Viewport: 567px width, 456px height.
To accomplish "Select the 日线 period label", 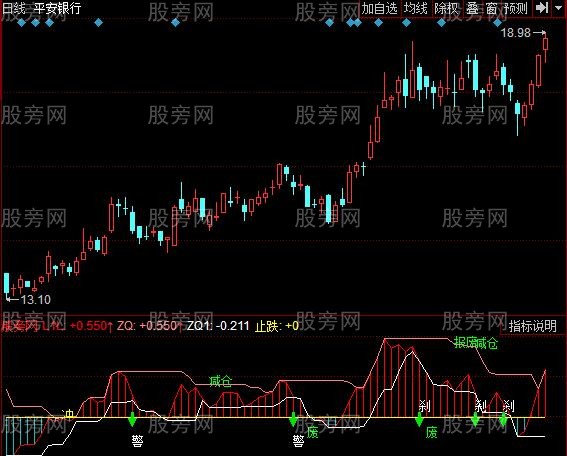I will (14, 8).
